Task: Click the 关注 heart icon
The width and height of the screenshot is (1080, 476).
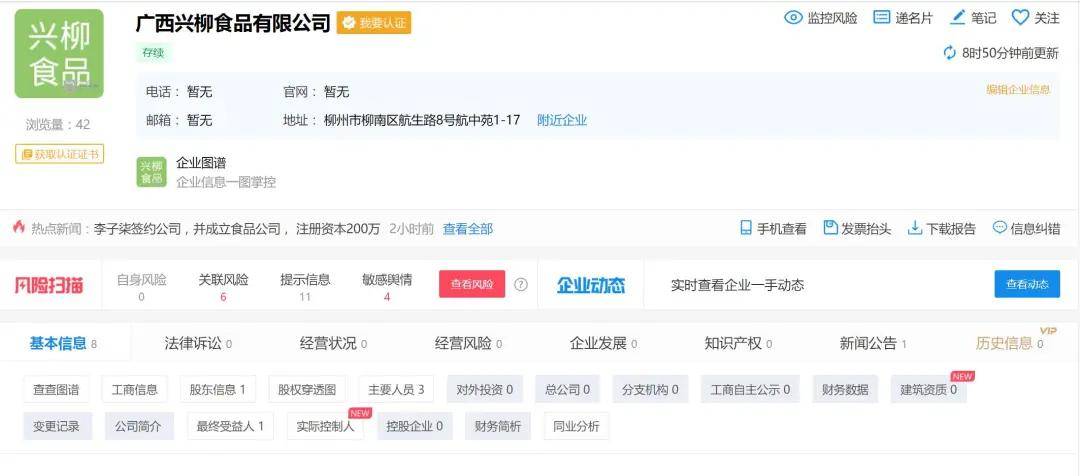Action: pyautogui.click(x=1020, y=17)
